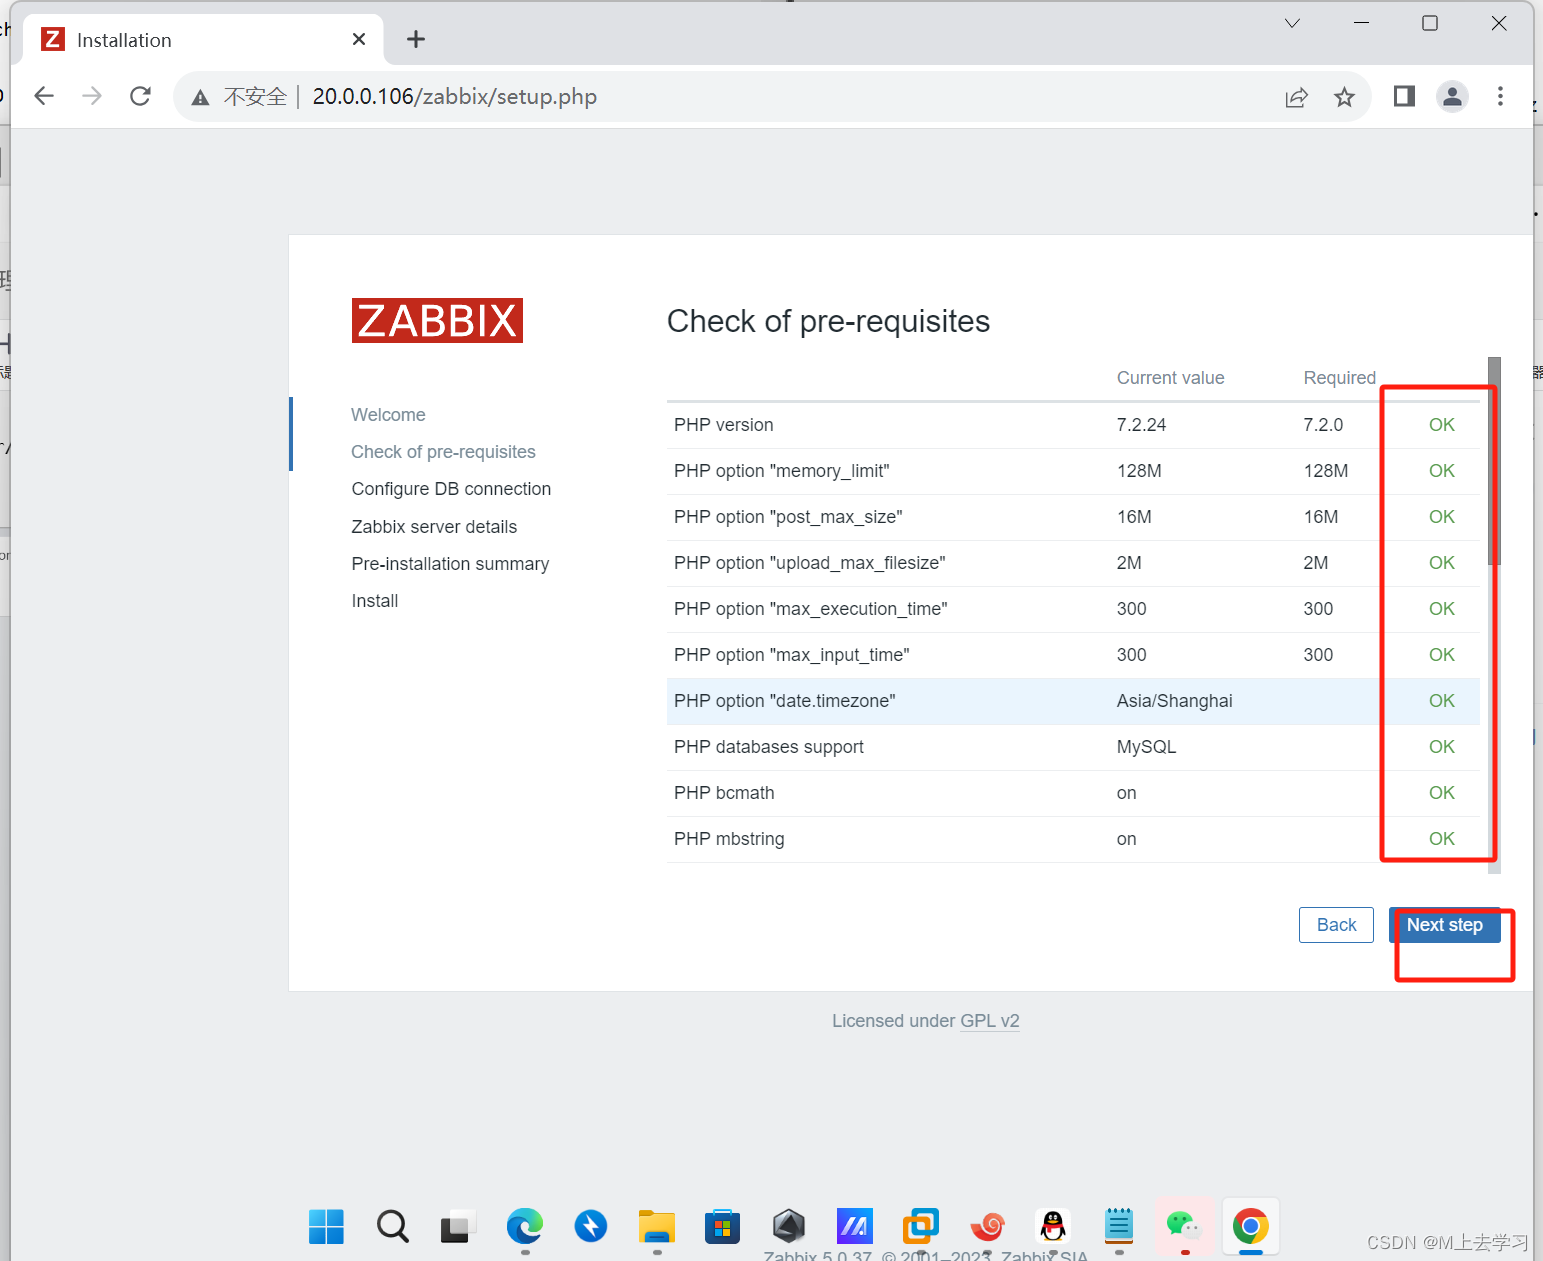Click the Current value column header
Viewport: 1543px width, 1261px height.
(1170, 378)
